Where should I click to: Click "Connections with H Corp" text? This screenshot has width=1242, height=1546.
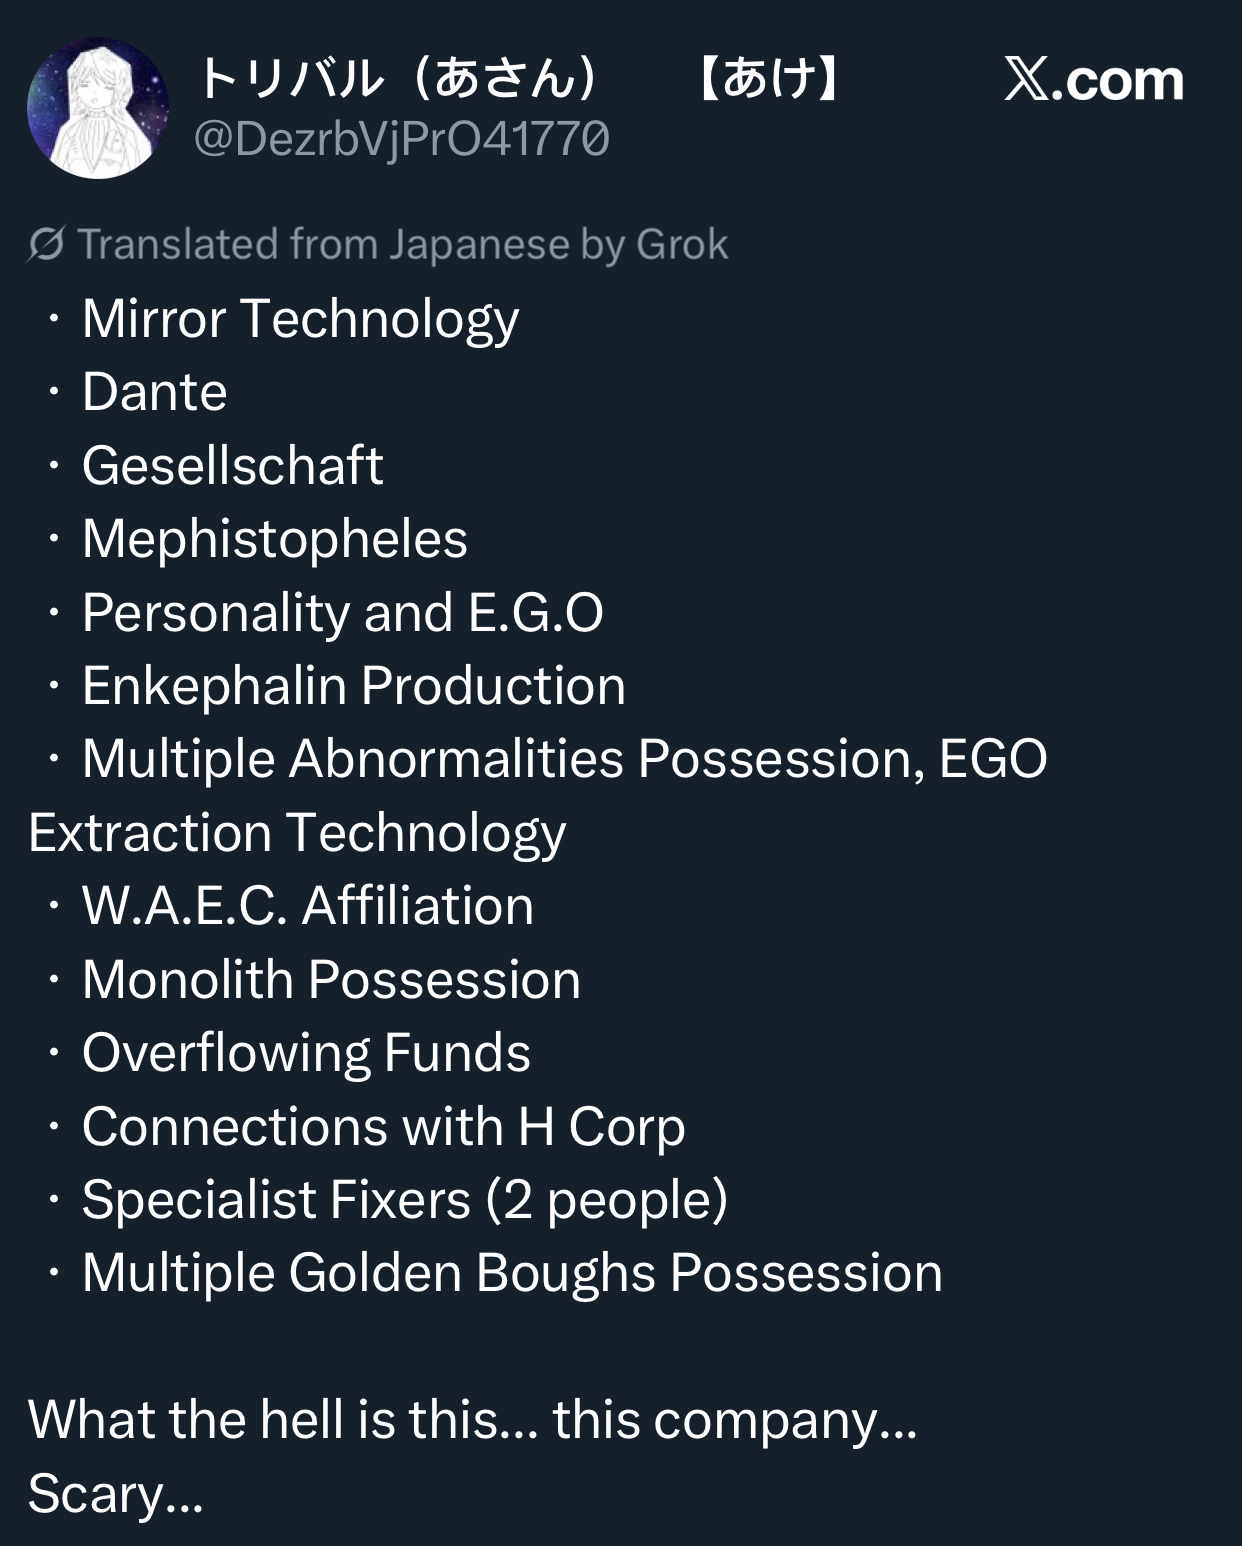[x=384, y=1127]
